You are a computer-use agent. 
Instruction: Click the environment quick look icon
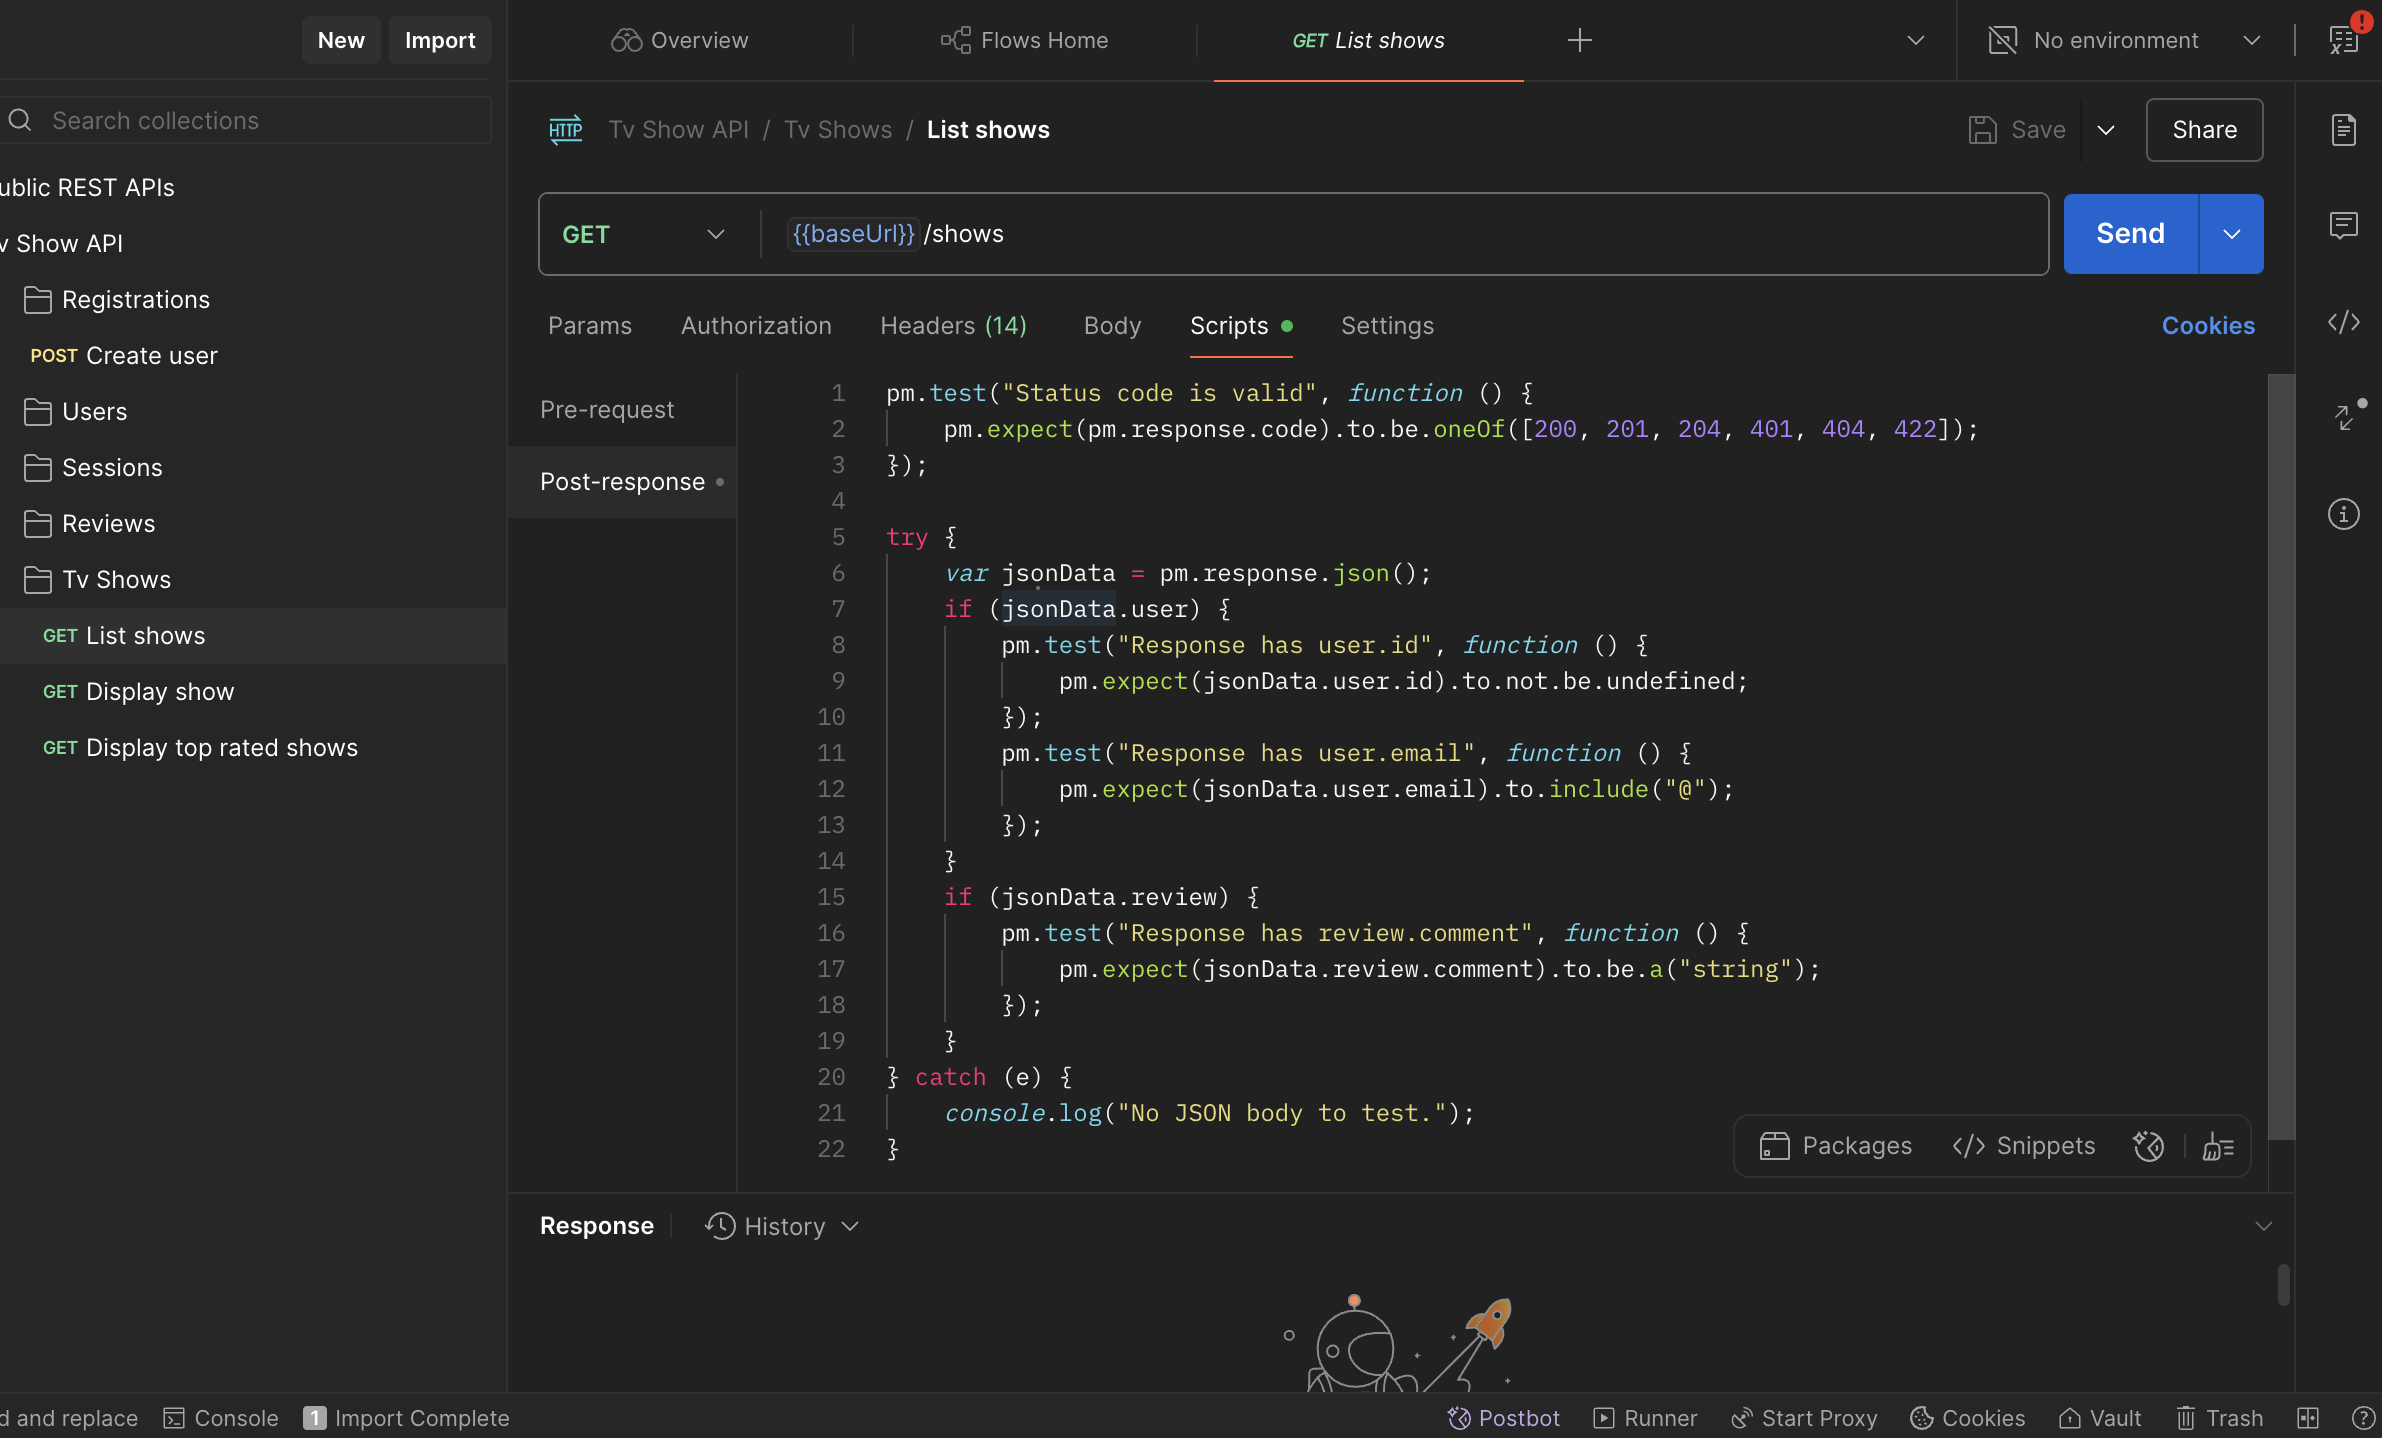2344,40
